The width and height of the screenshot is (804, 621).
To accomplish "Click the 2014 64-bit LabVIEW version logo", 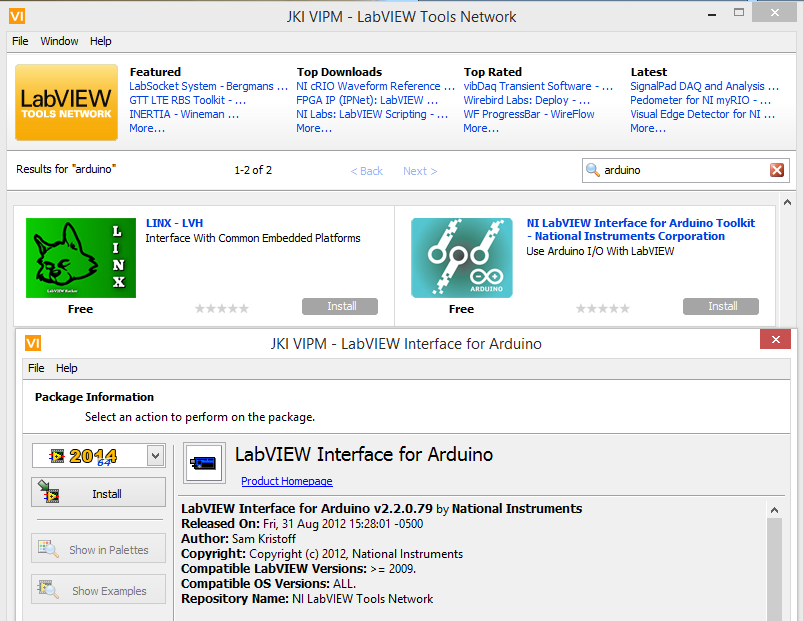I will point(84,456).
